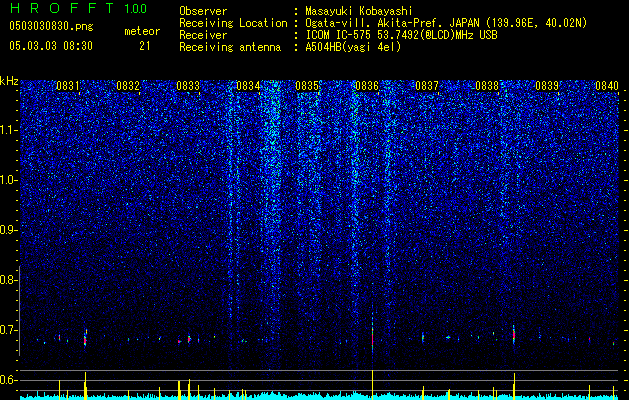Image resolution: width=629 pixels, height=400 pixels.
Task: Click the 0838 time marker
Action: (x=487, y=86)
